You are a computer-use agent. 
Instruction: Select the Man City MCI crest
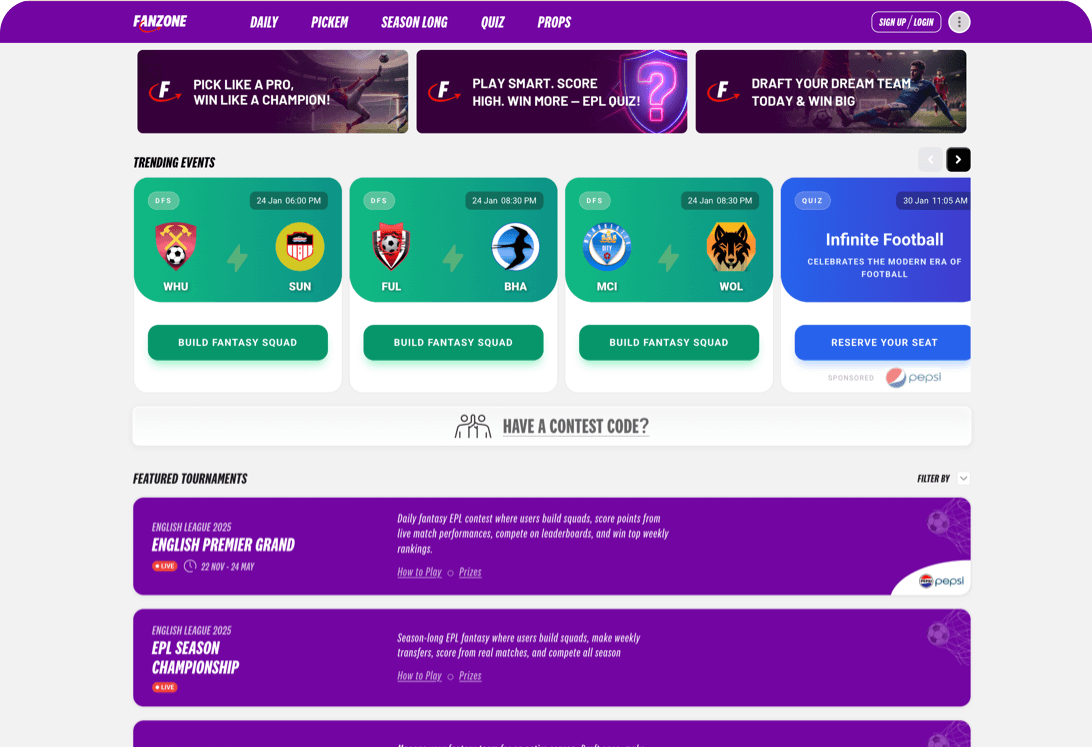[x=607, y=246]
